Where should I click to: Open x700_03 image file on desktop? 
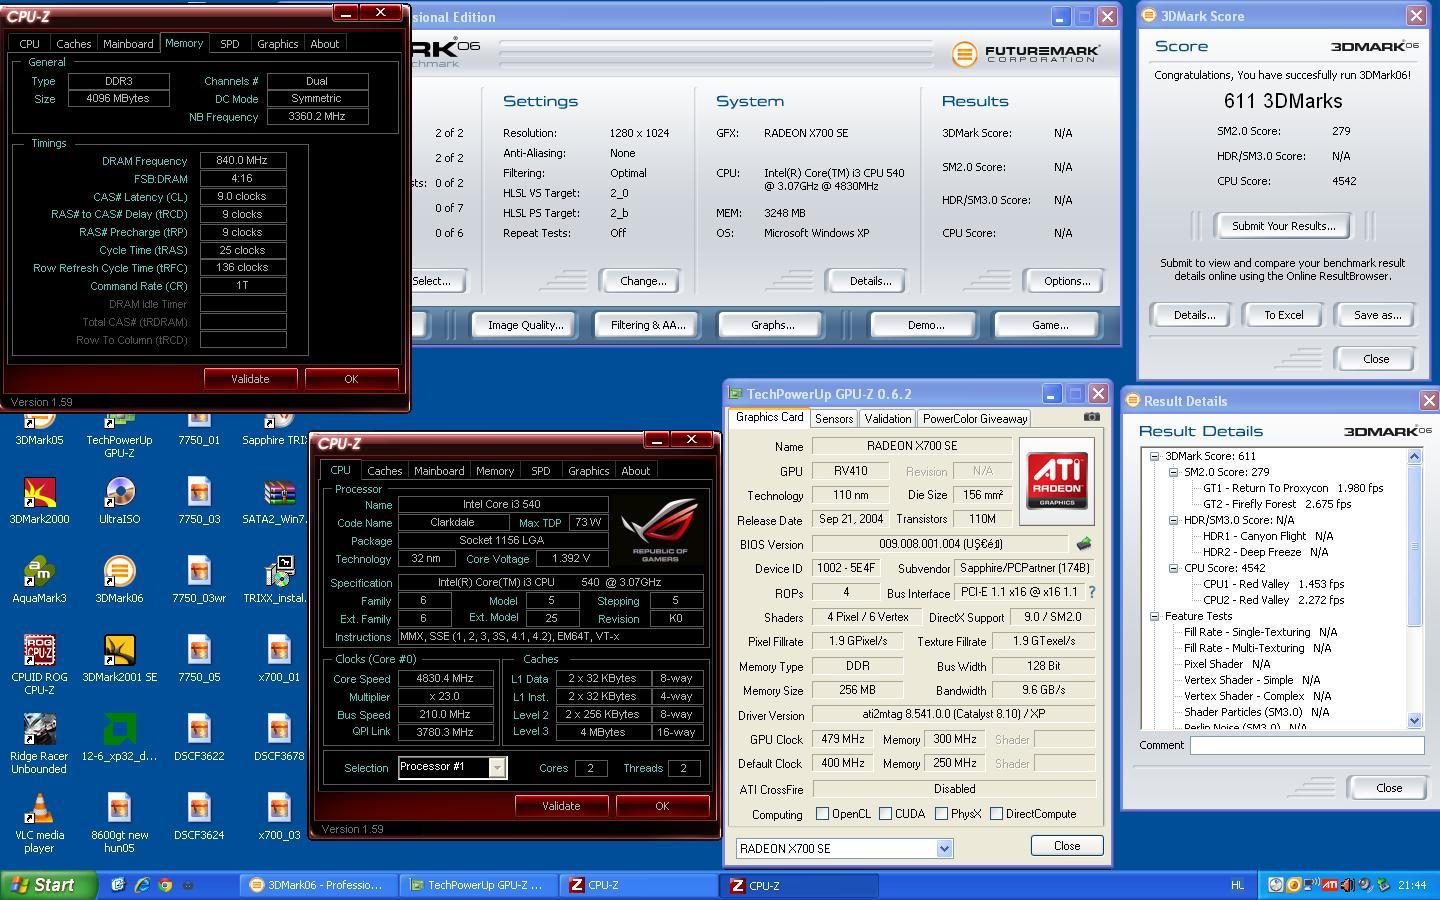(279, 816)
